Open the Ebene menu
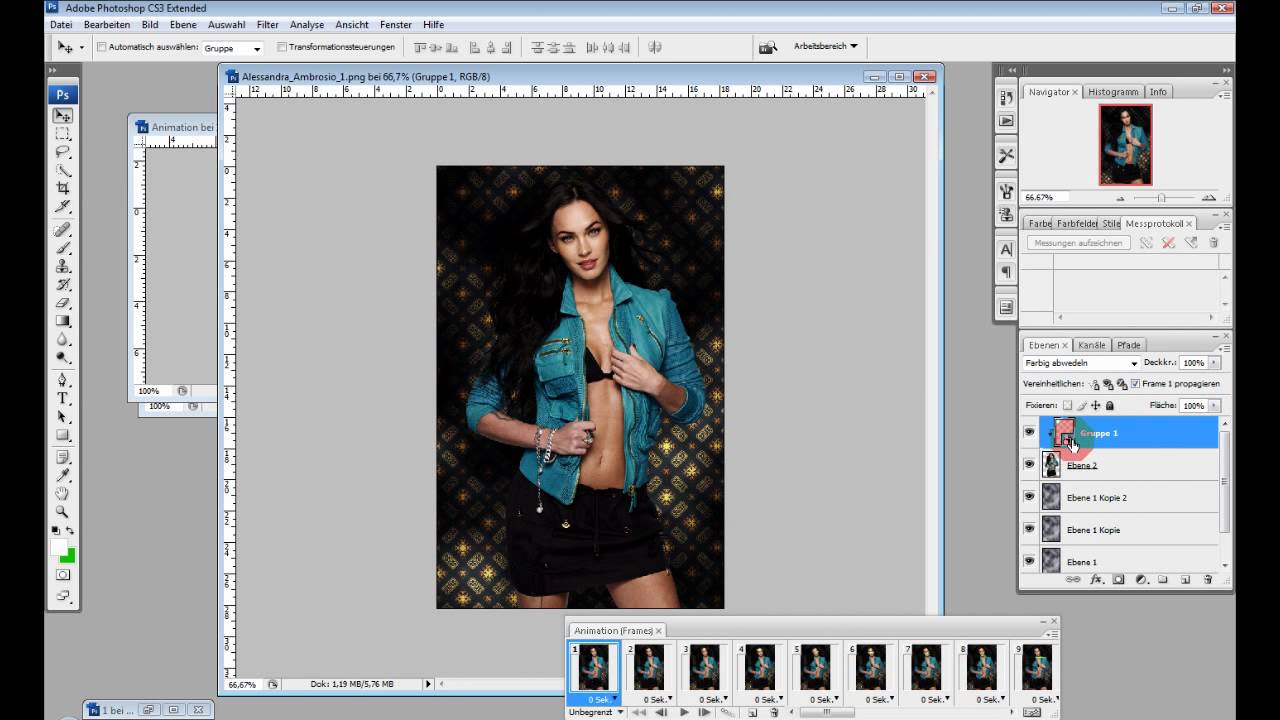 (x=183, y=24)
